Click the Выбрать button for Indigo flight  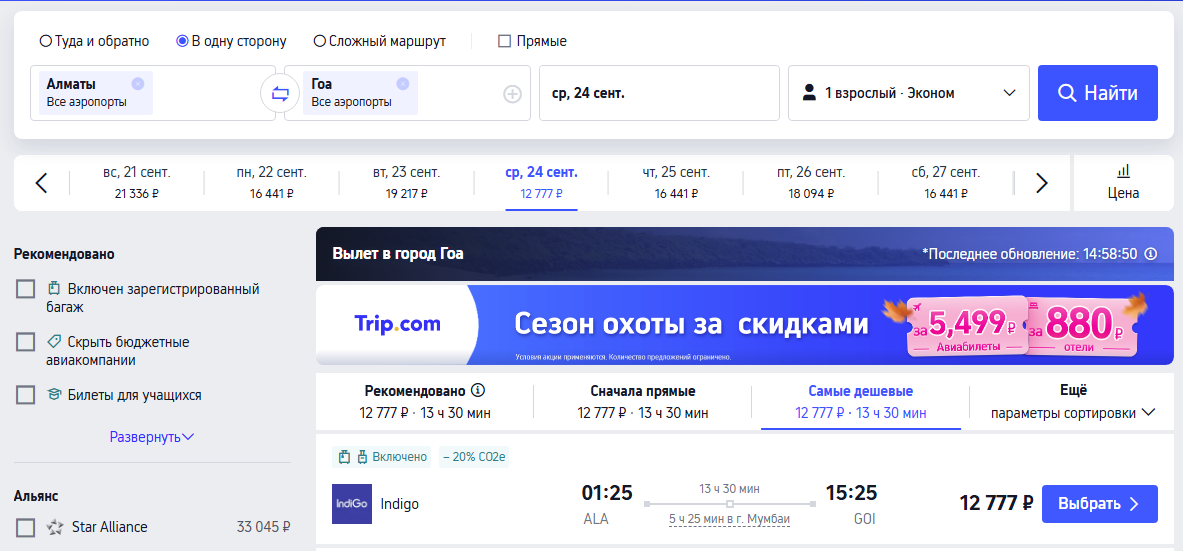pyautogui.click(x=1099, y=504)
